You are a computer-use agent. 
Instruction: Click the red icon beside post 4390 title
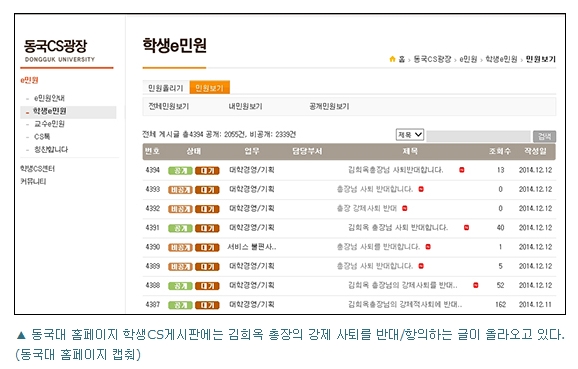[x=428, y=247]
